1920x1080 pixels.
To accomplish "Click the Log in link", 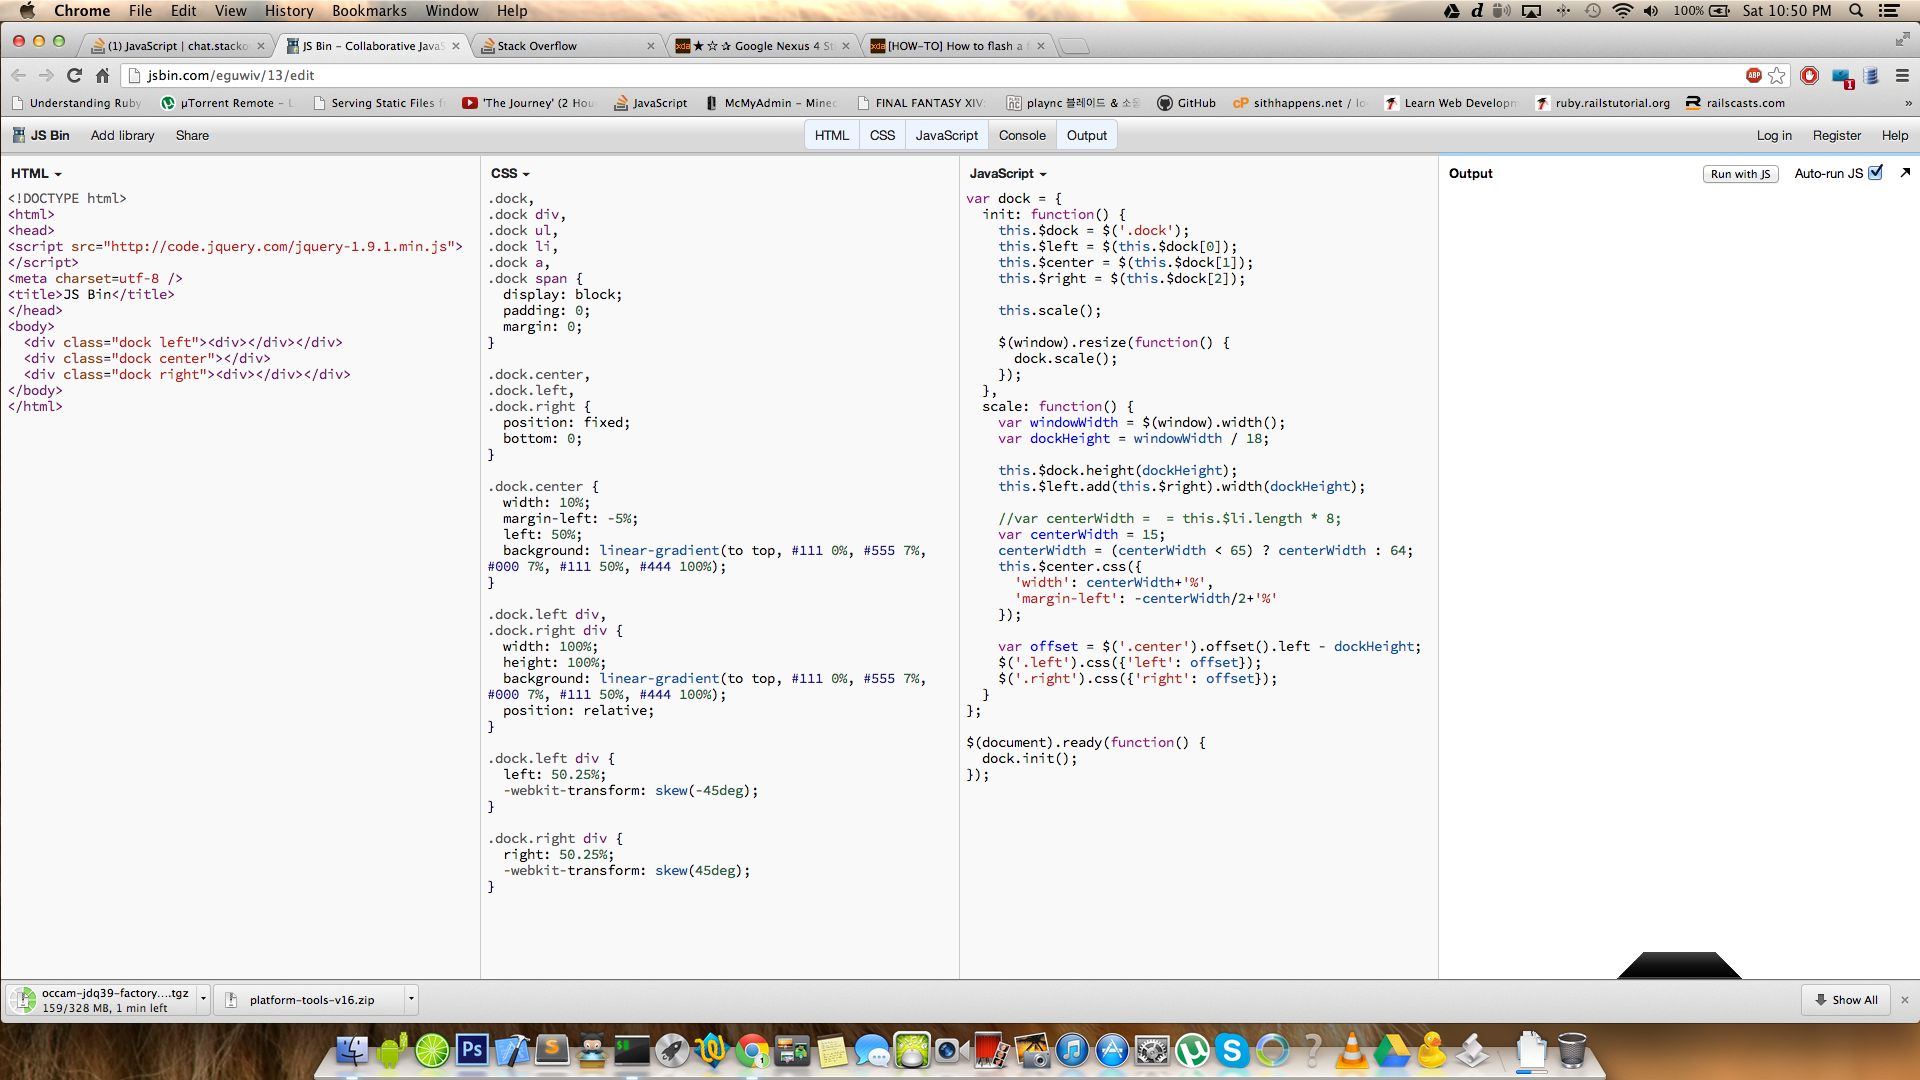I will 1774,135.
